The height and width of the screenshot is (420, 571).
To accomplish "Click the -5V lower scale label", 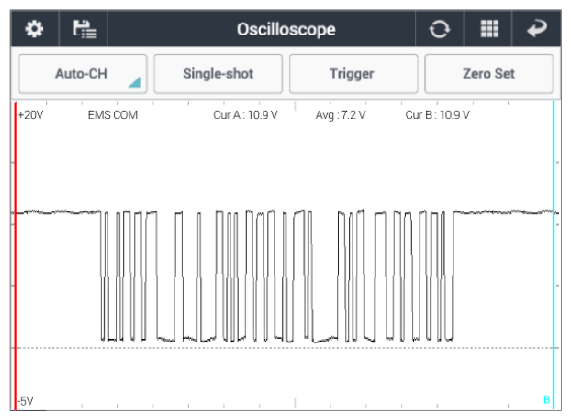I will pyautogui.click(x=25, y=401).
